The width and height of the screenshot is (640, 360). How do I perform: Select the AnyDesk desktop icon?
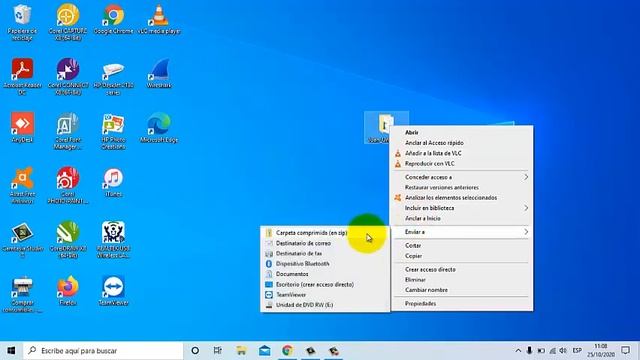(x=22, y=128)
